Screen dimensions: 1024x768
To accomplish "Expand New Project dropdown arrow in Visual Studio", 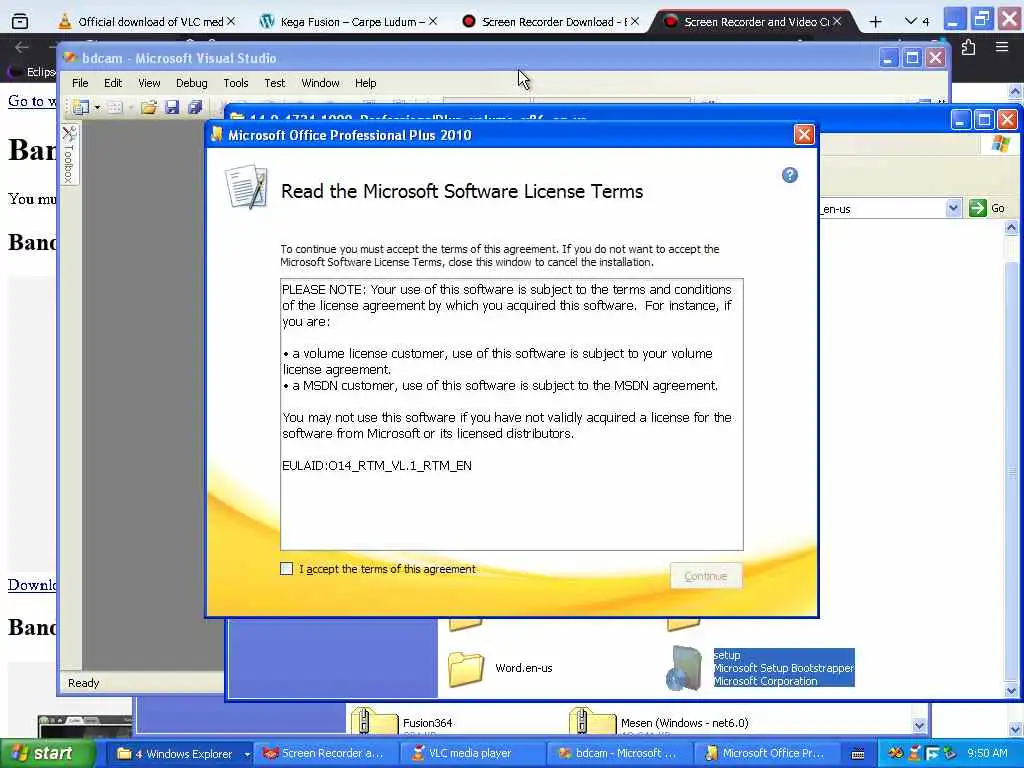I will [97, 107].
